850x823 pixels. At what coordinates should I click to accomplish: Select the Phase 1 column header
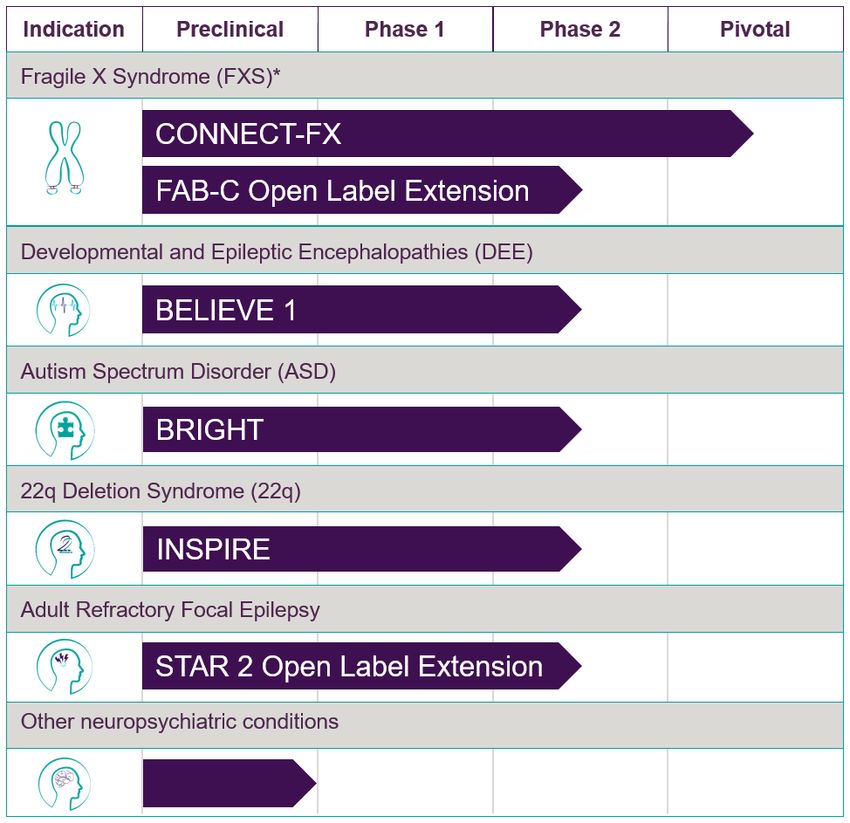(405, 29)
